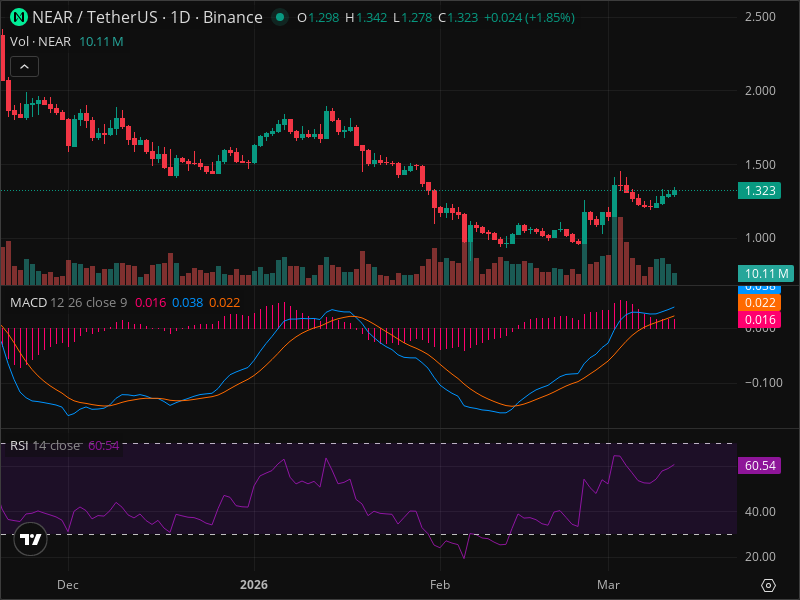
Task: Click the NEAR coin logo icon
Action: 19,17
